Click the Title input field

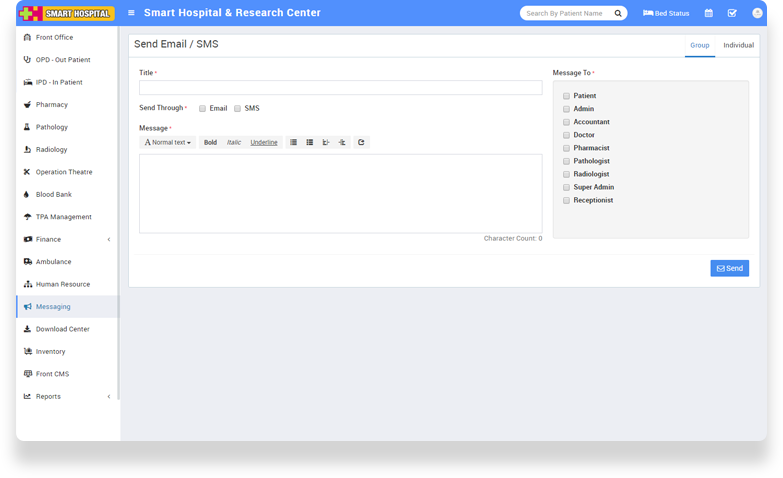340,88
